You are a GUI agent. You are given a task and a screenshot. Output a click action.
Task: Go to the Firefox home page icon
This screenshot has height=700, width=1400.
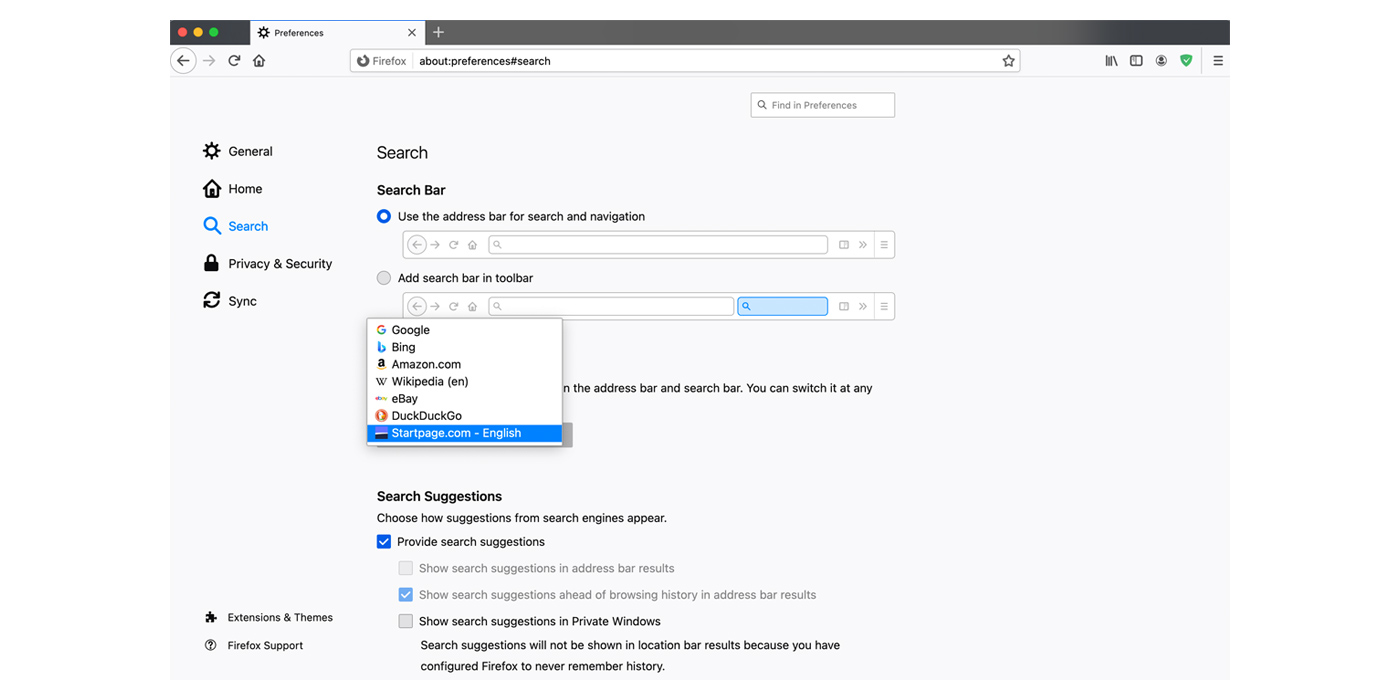(259, 61)
